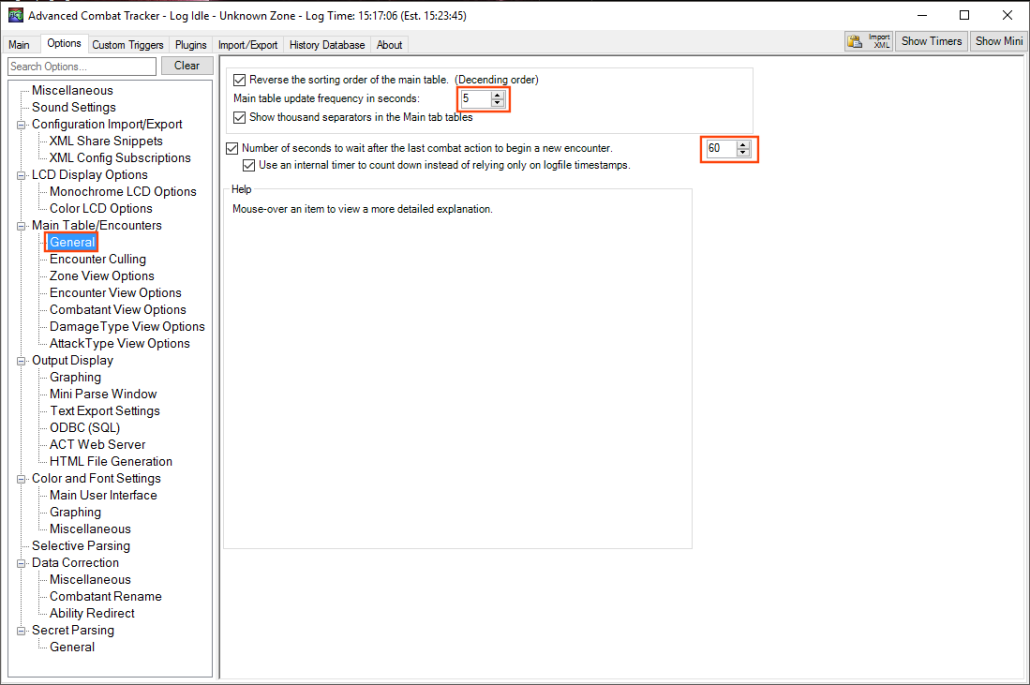Open the Import/Export tab
The image size is (1030, 685).
248,45
